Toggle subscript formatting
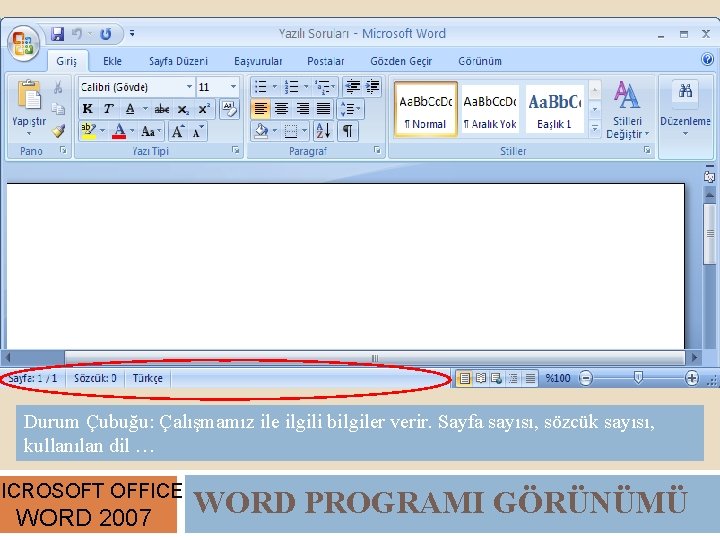The width and height of the screenshot is (720, 540). click(183, 109)
